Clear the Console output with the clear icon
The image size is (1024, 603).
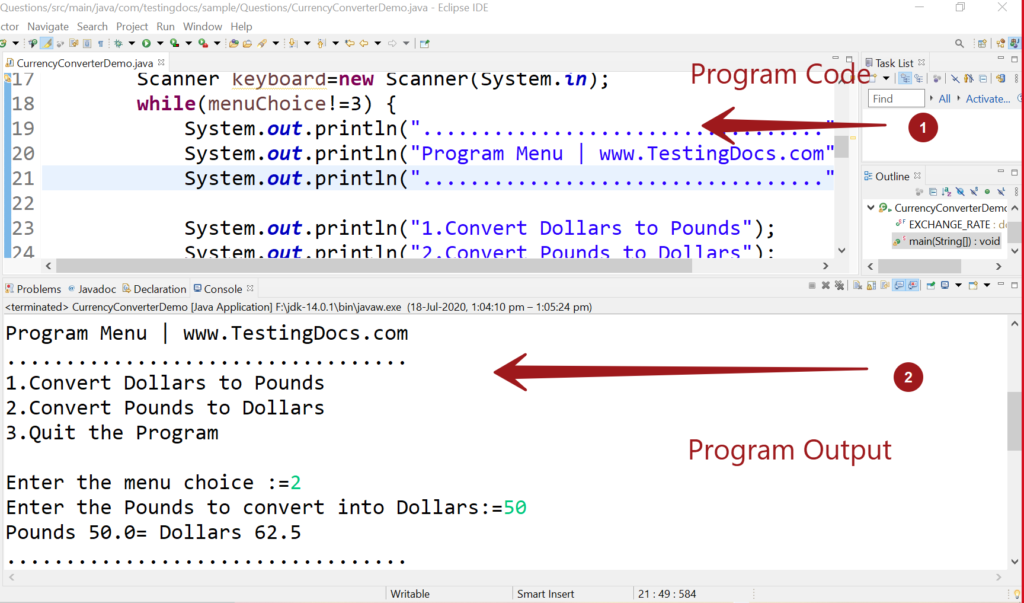point(857,288)
